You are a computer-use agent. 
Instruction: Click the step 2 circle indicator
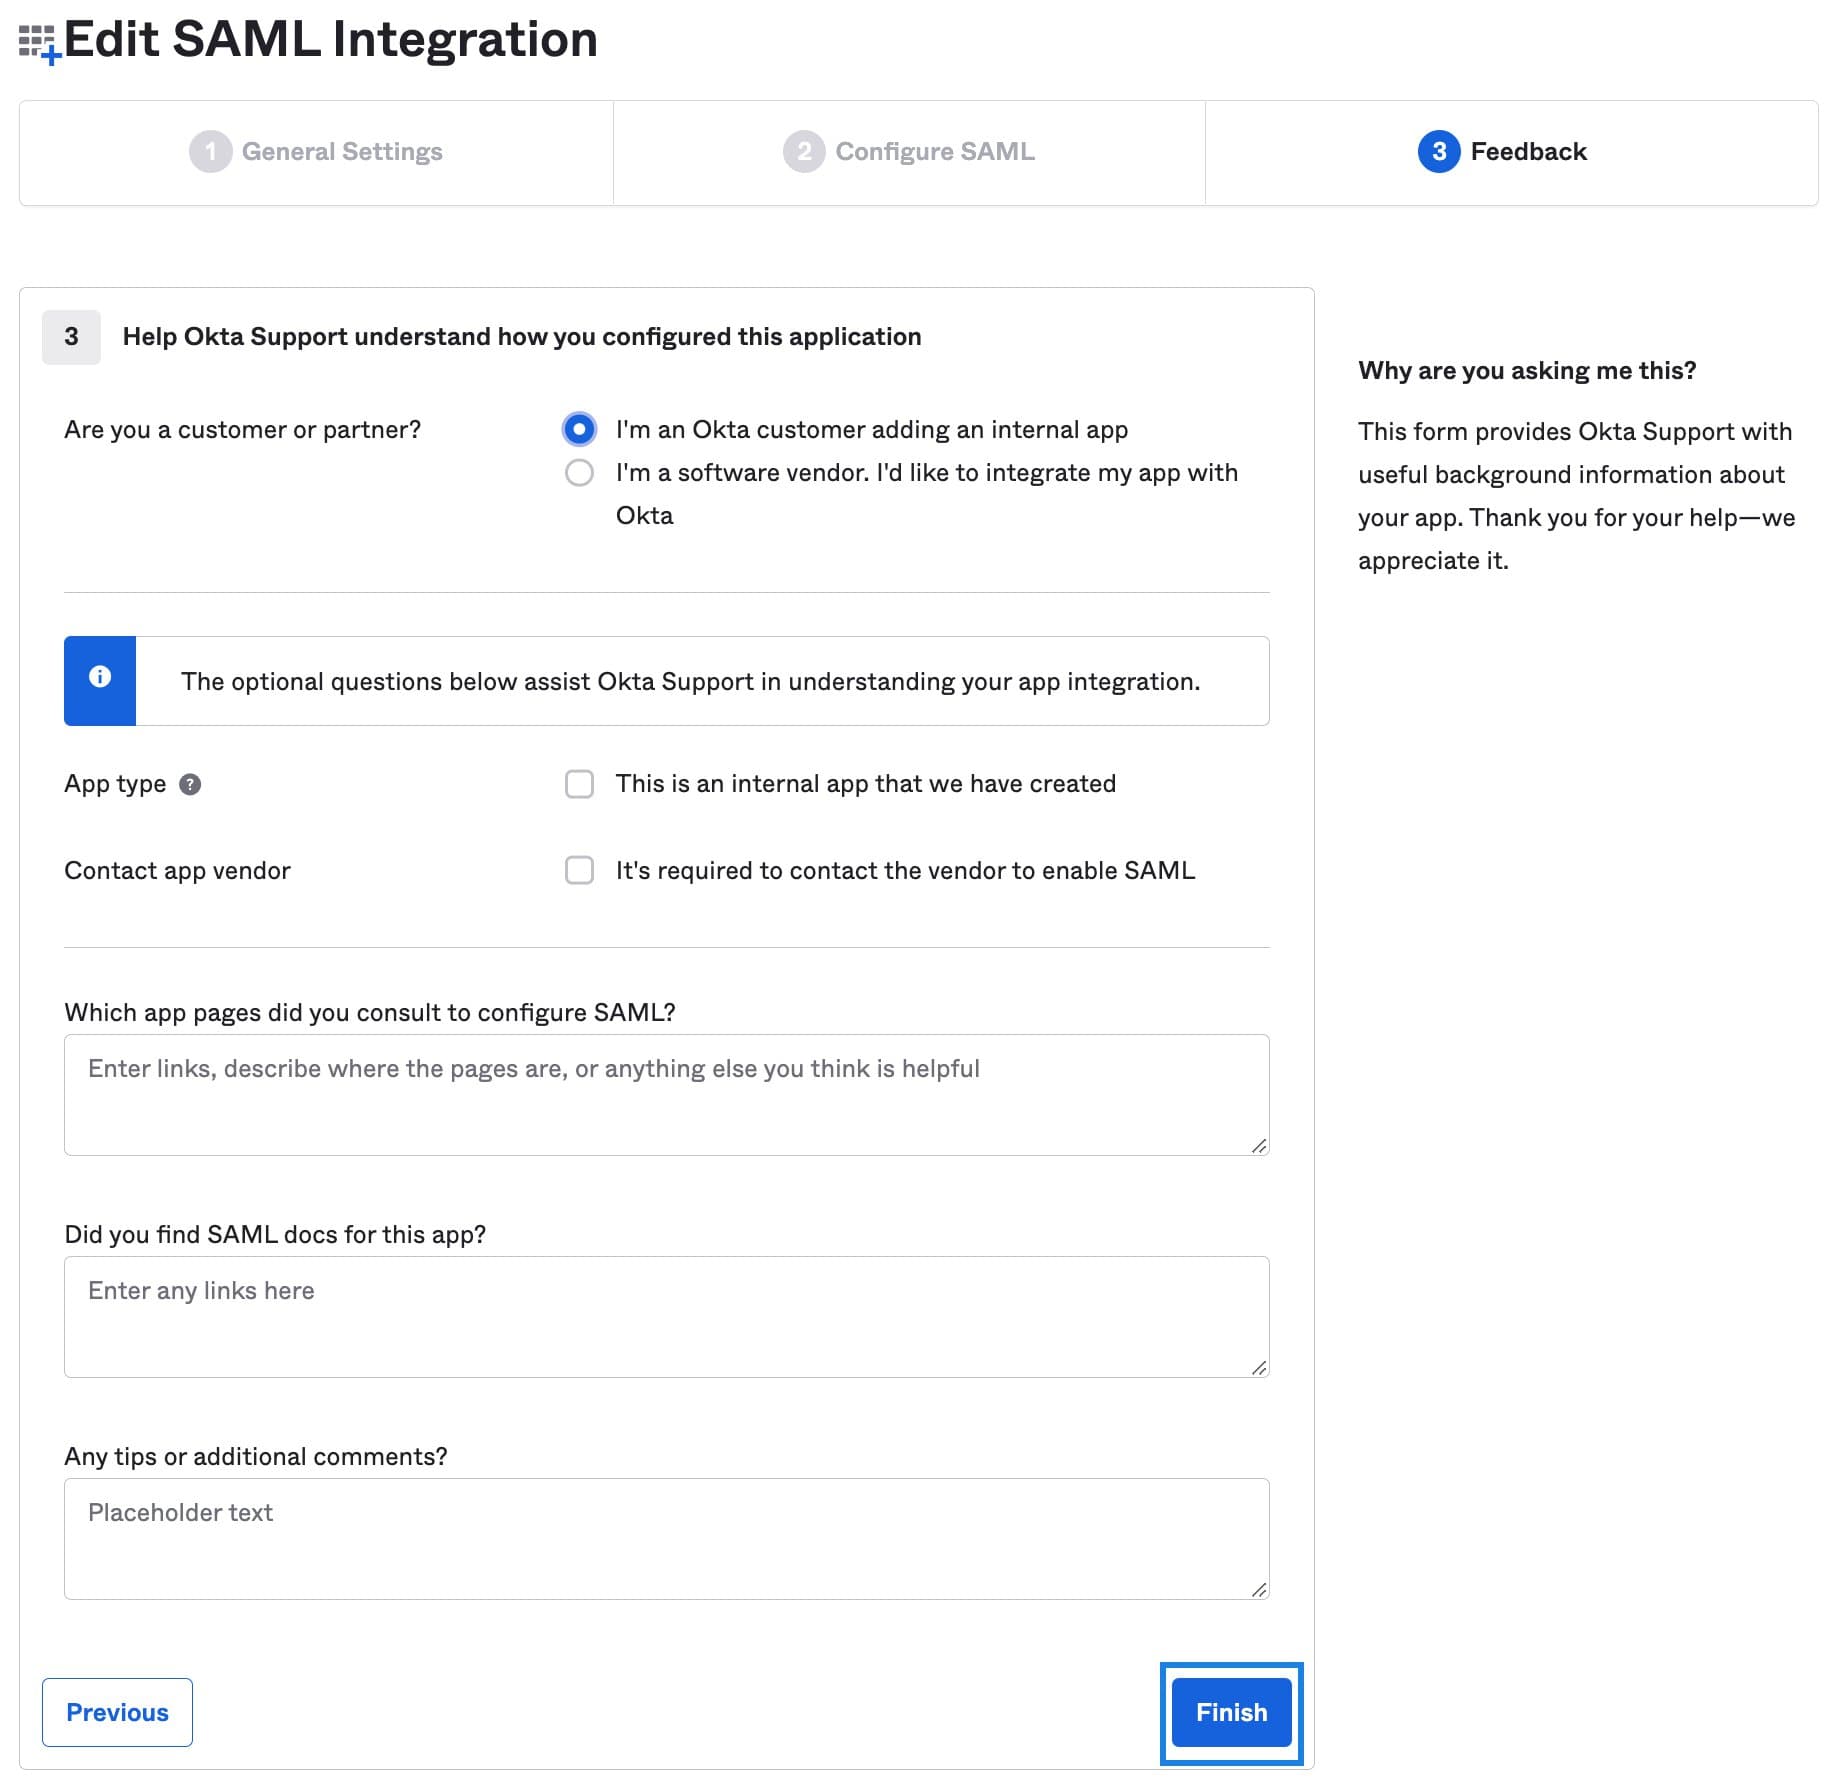click(806, 152)
